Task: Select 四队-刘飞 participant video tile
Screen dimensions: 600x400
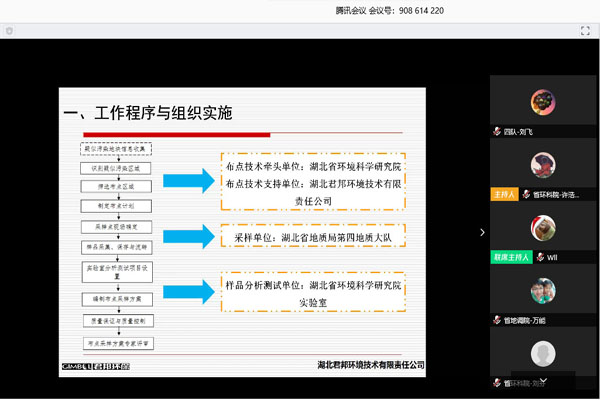Action: tap(543, 103)
